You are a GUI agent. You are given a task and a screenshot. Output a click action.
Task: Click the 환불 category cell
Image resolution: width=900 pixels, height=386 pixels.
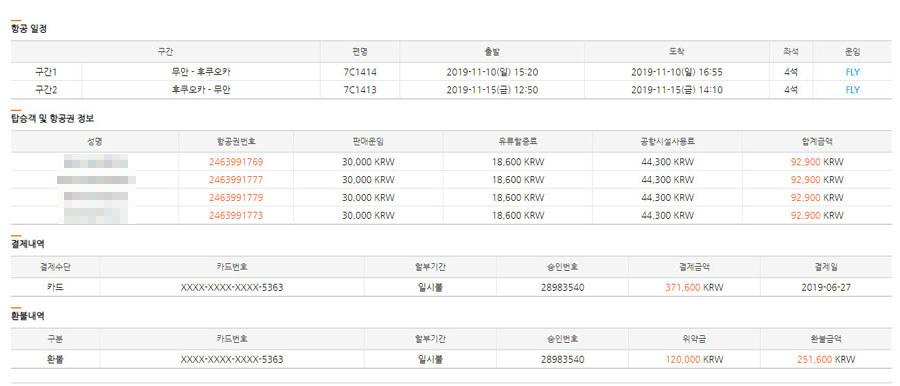(55, 360)
